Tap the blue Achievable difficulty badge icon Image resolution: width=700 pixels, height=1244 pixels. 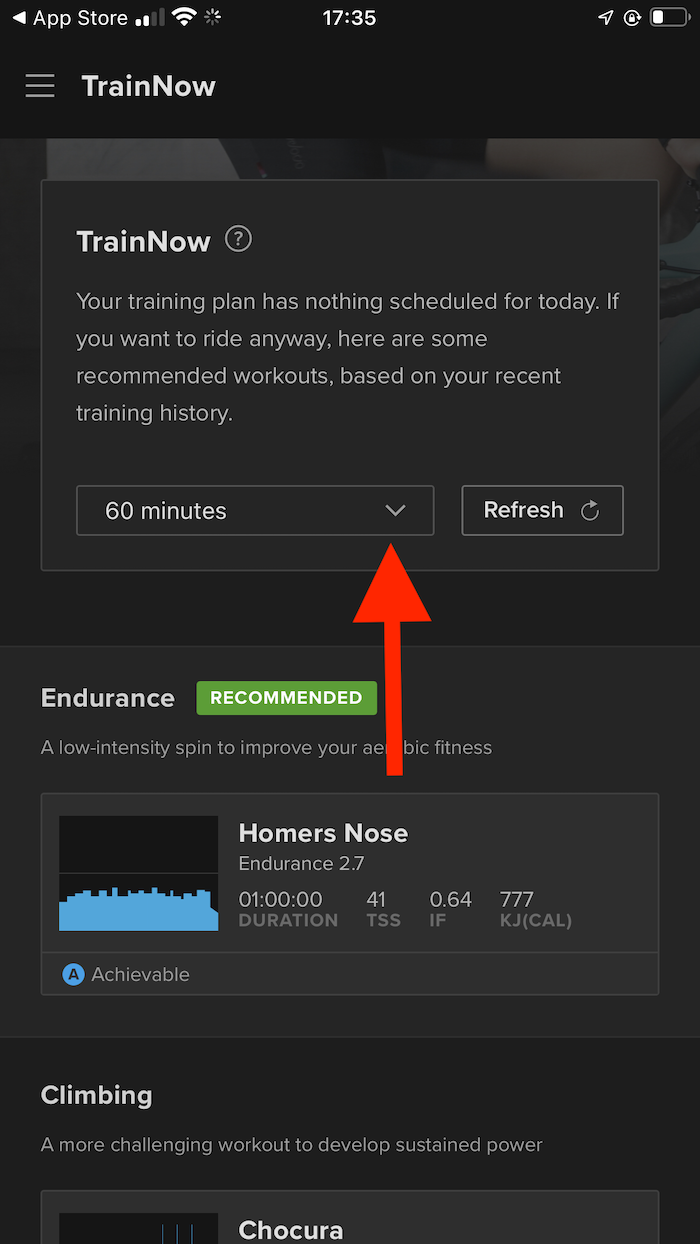(73, 974)
